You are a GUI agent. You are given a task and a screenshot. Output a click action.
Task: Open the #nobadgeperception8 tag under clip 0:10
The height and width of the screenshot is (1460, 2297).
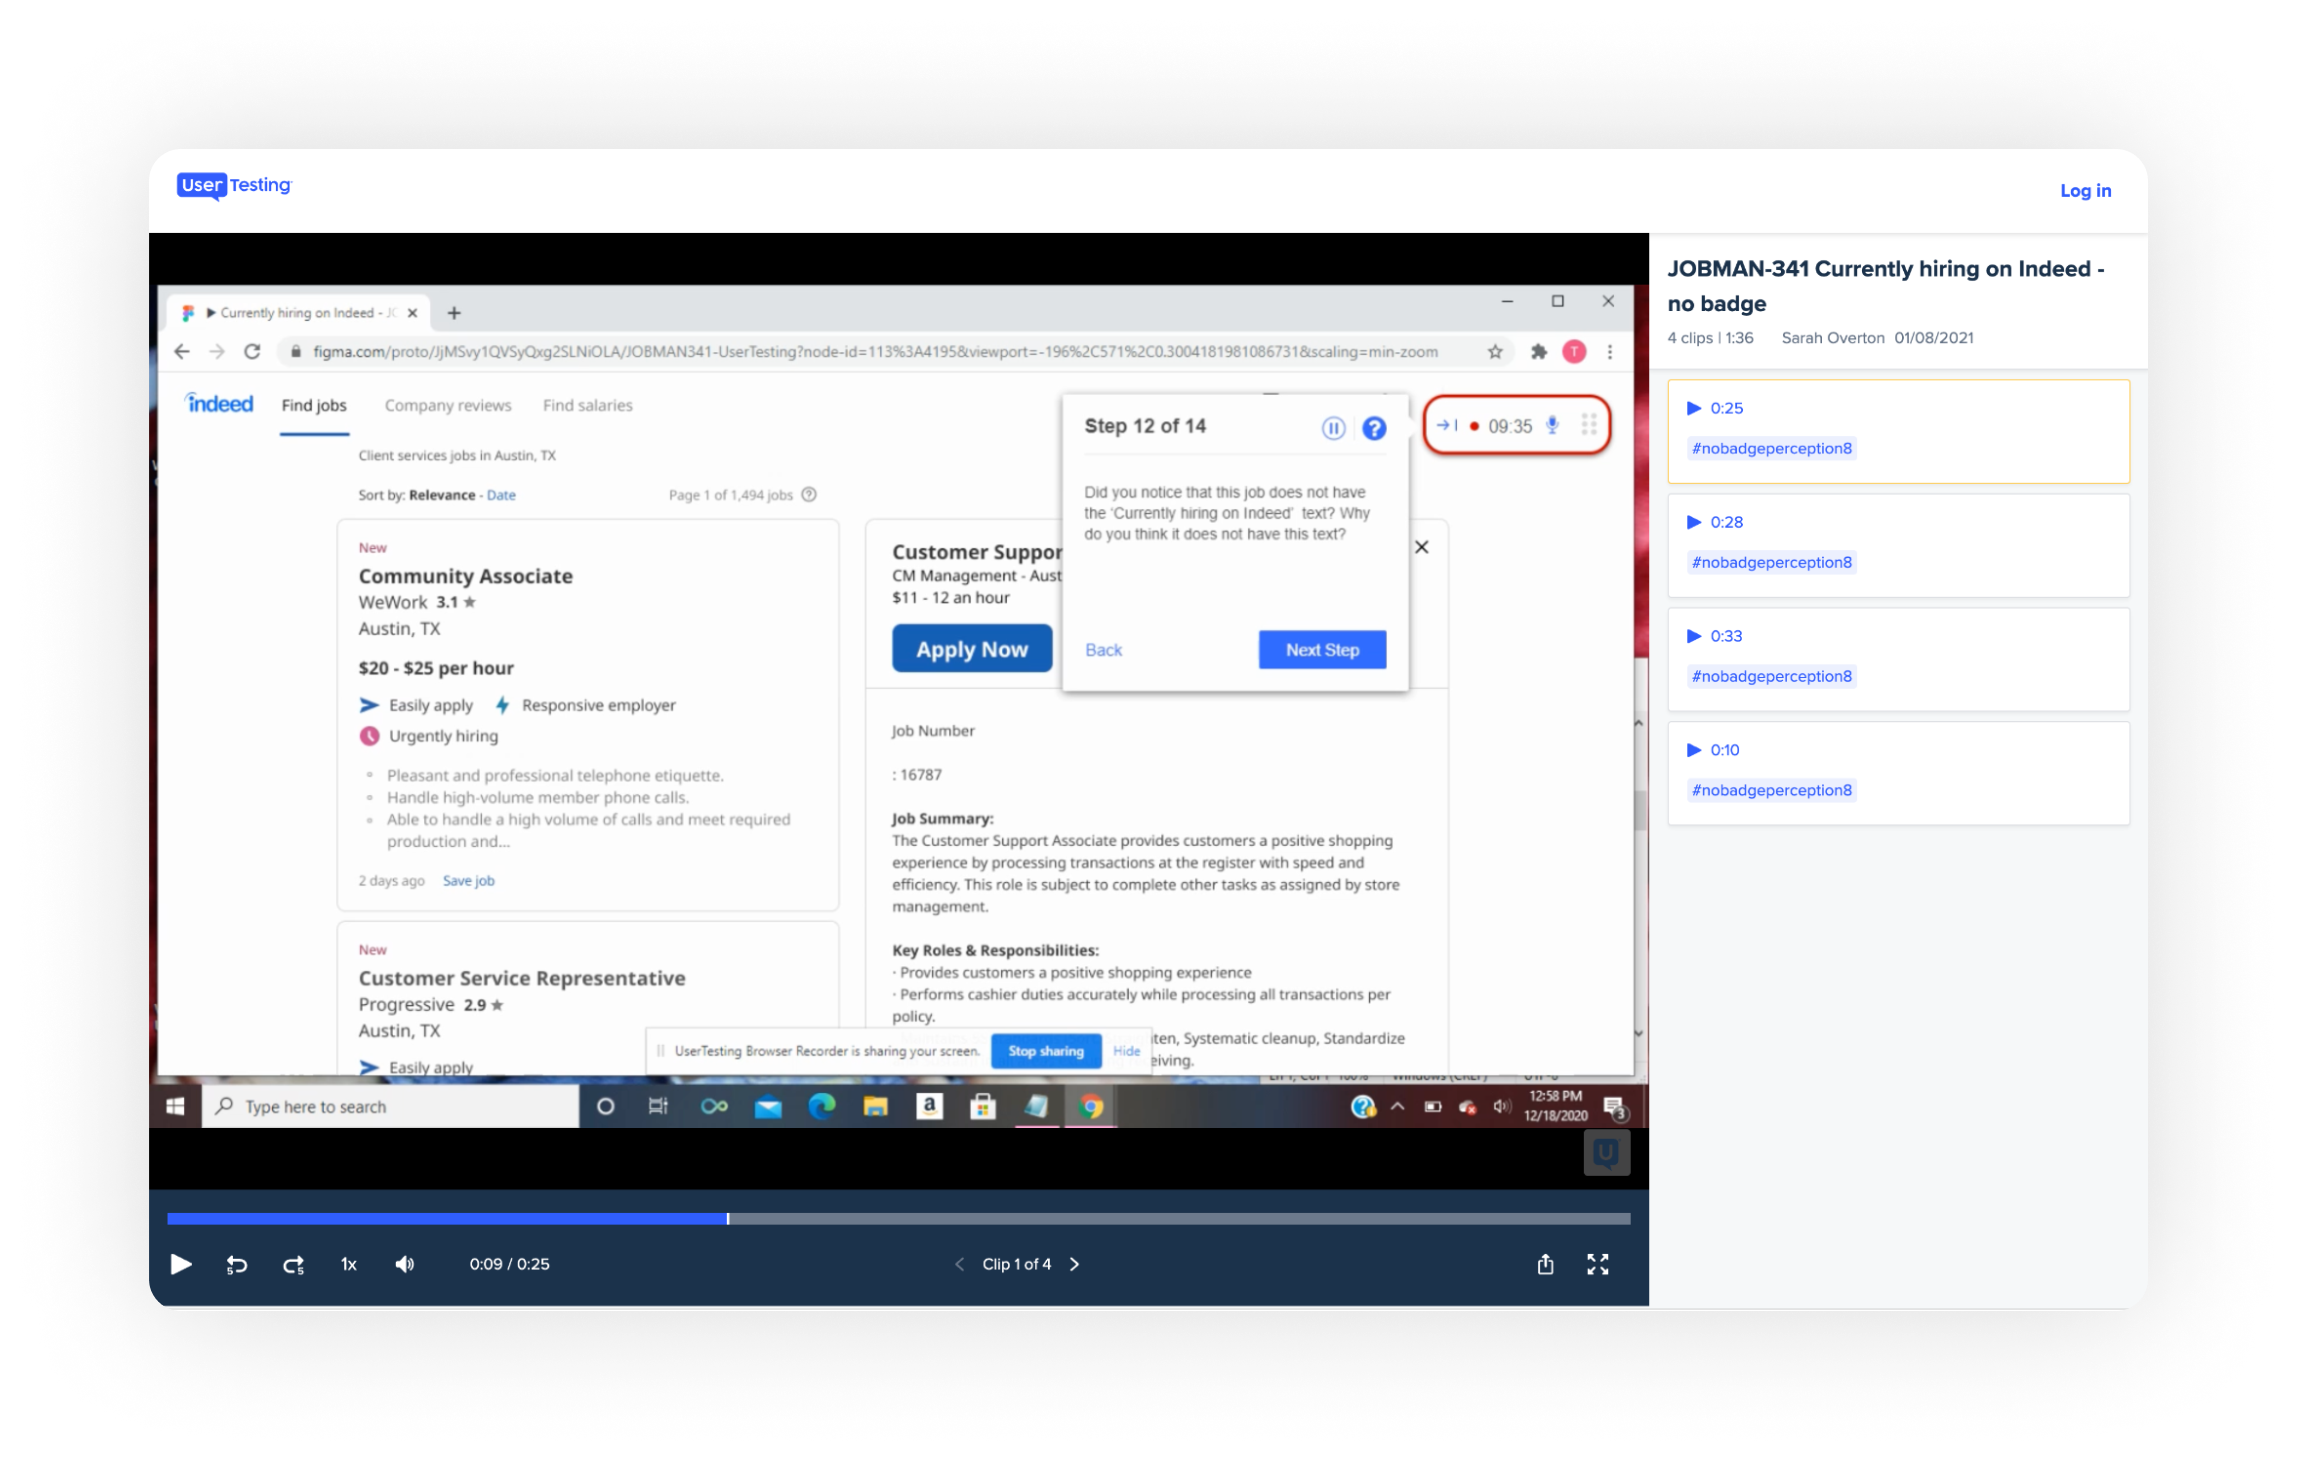pos(1771,790)
